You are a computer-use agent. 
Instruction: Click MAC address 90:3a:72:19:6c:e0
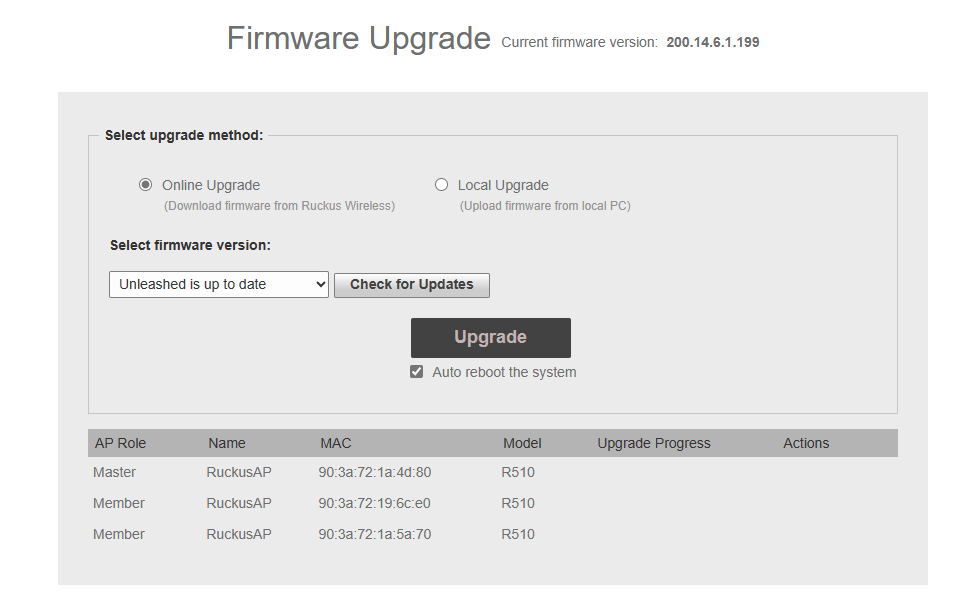tap(375, 503)
